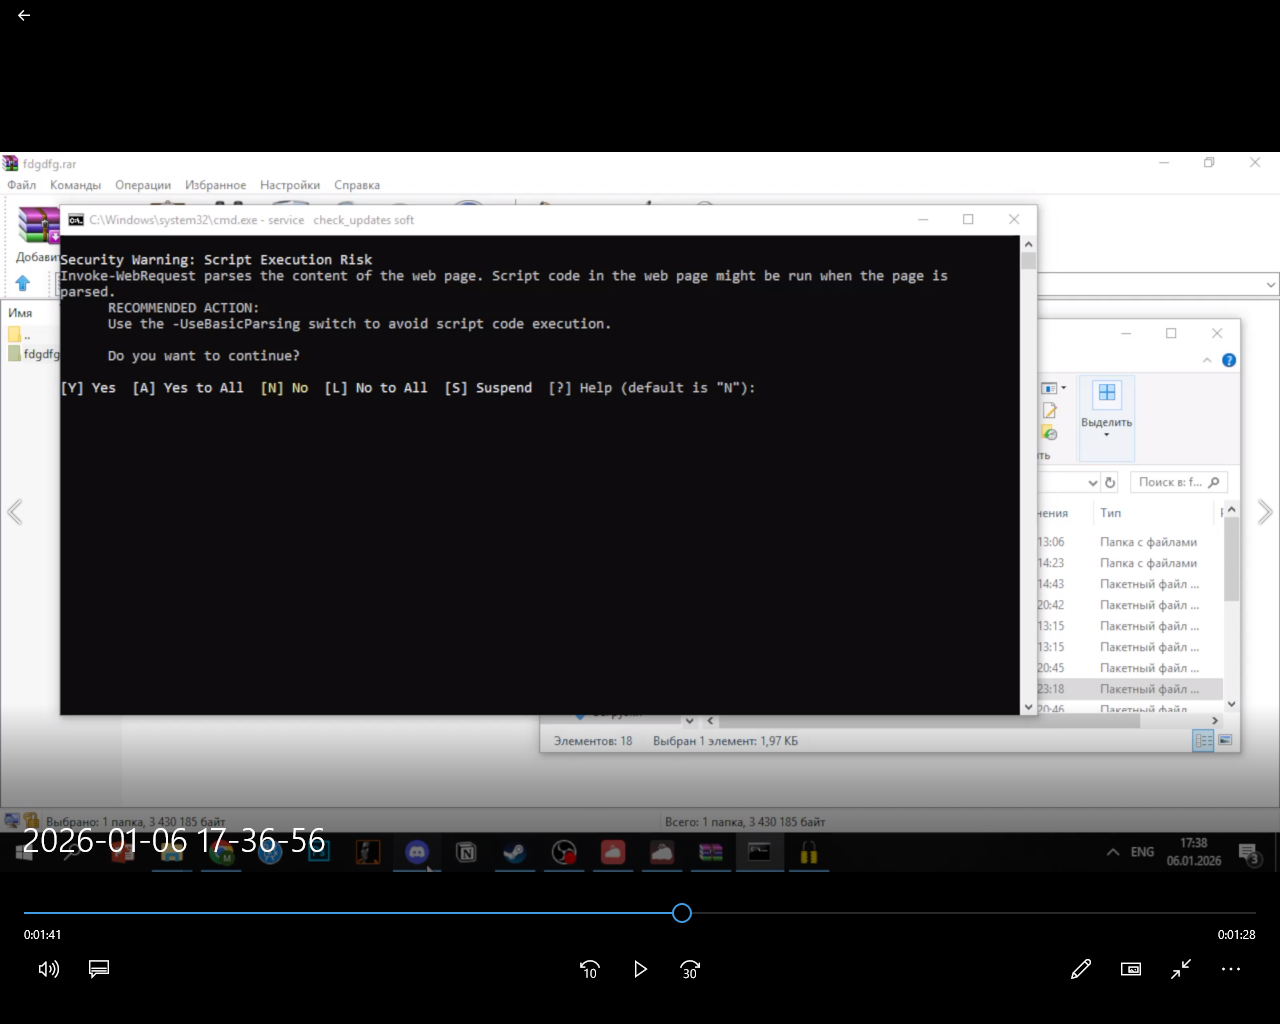Go to the next item with right chevron
Screen dimensions: 1280x1024
tap(1265, 512)
